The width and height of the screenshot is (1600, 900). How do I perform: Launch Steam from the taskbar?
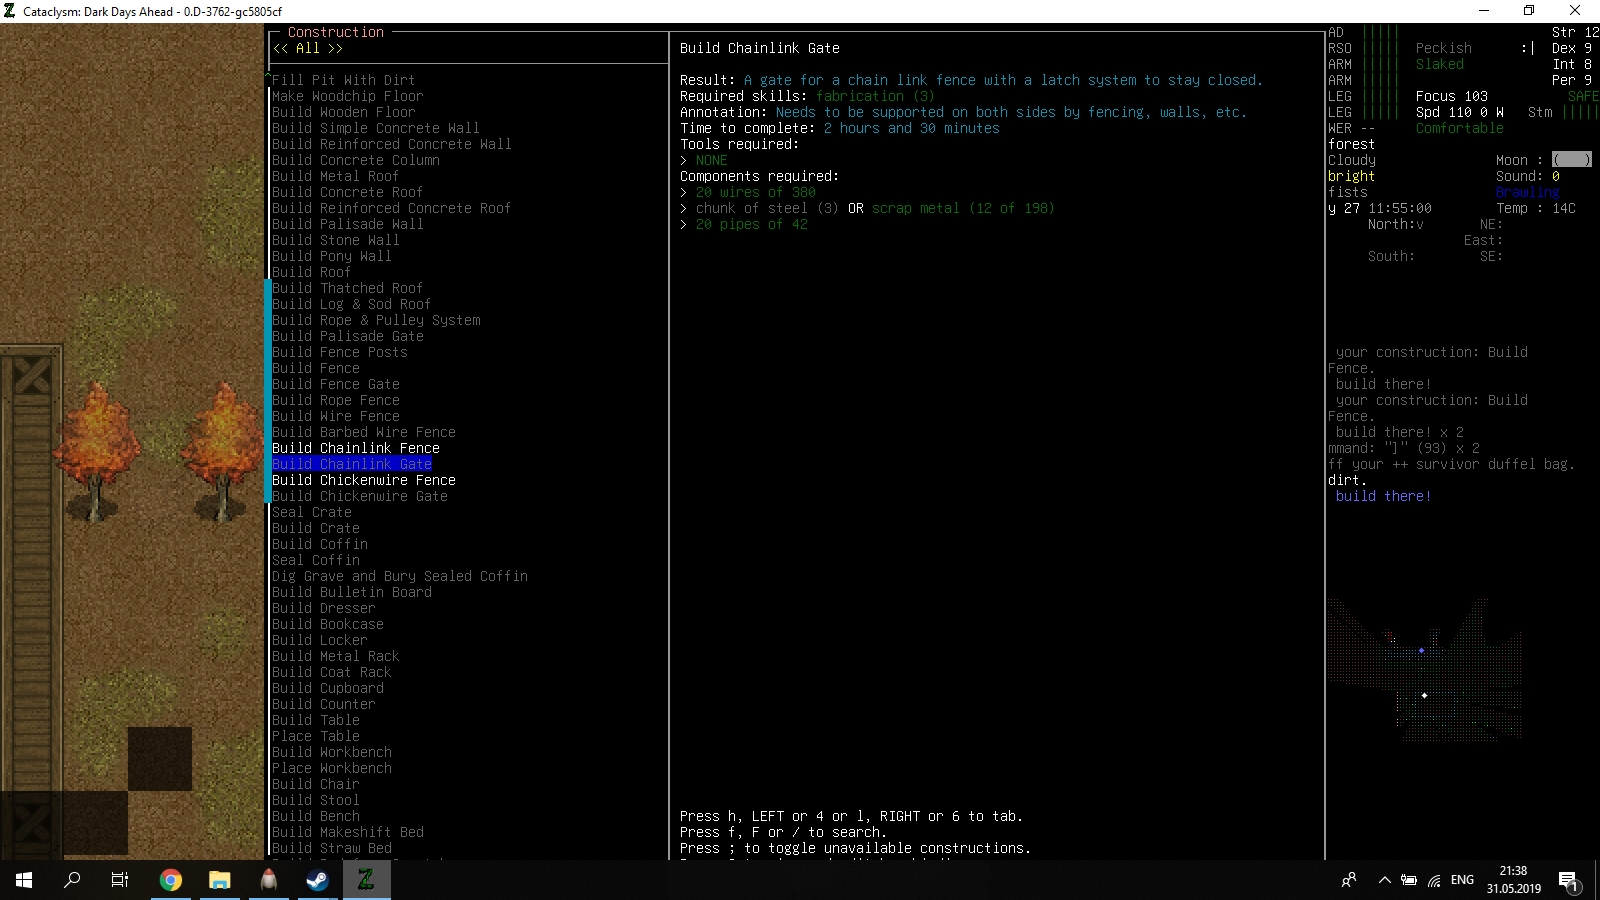pos(317,881)
